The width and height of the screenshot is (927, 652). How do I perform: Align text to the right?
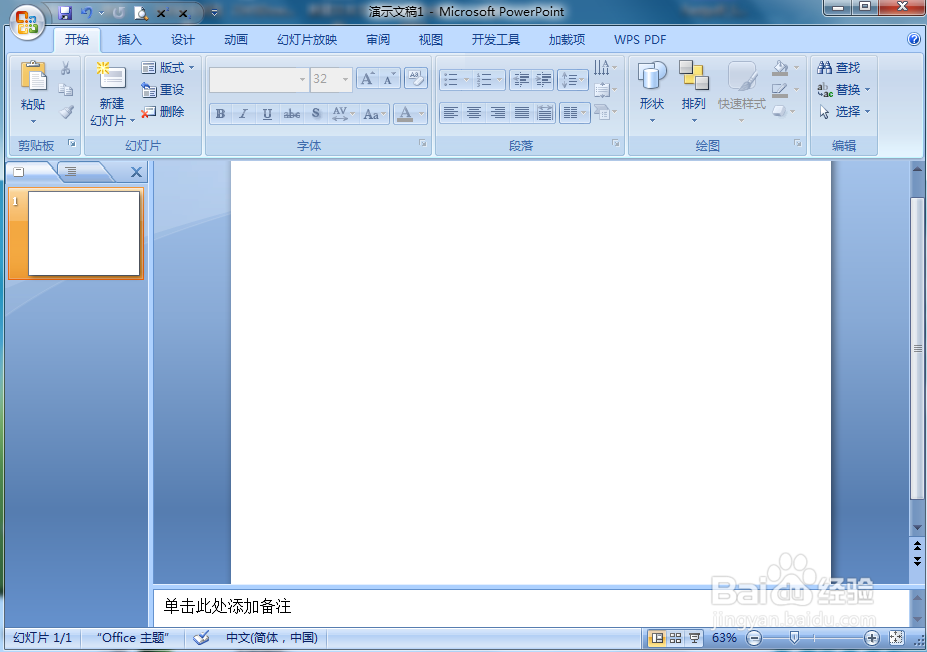point(498,112)
